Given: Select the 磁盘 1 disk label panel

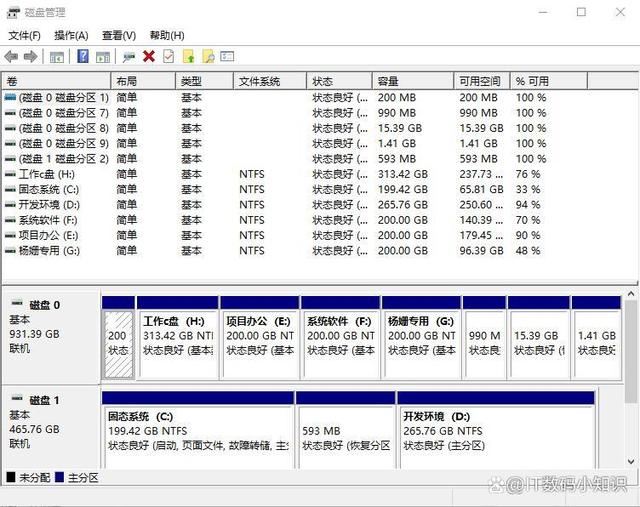Looking at the screenshot, I should pos(51,428).
